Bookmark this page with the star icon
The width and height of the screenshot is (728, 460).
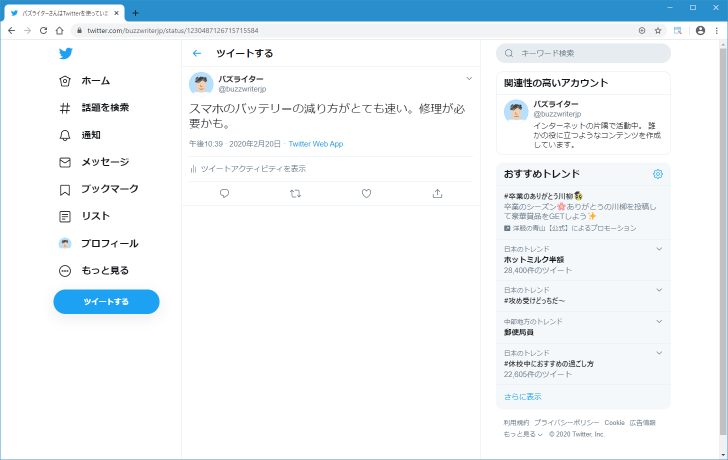[x=658, y=31]
